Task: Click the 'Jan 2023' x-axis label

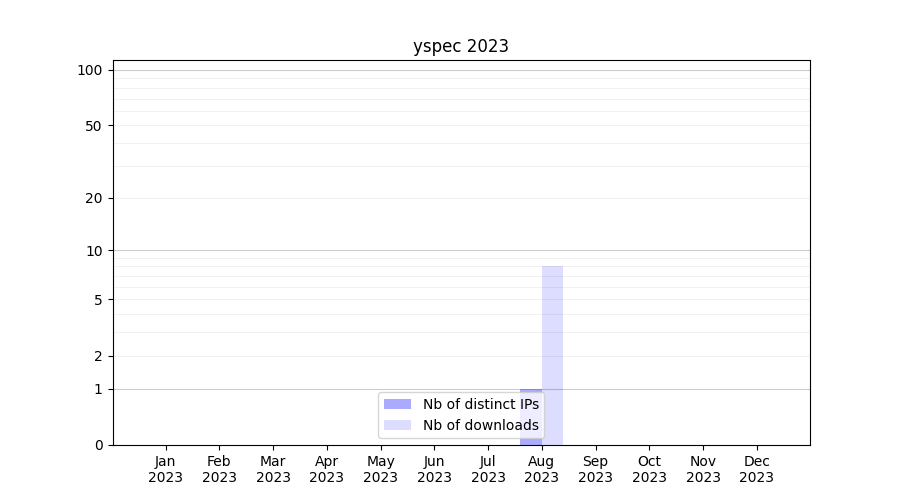Action: coord(166,469)
